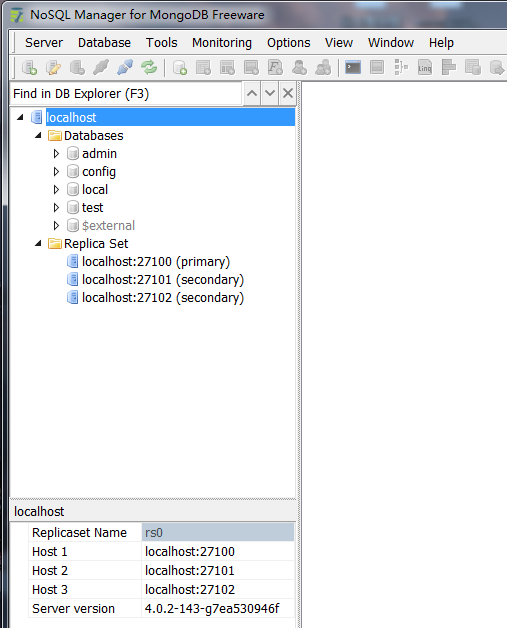The width and height of the screenshot is (507, 628).
Task: Click the localhost properties panel header
Action: click(153, 511)
